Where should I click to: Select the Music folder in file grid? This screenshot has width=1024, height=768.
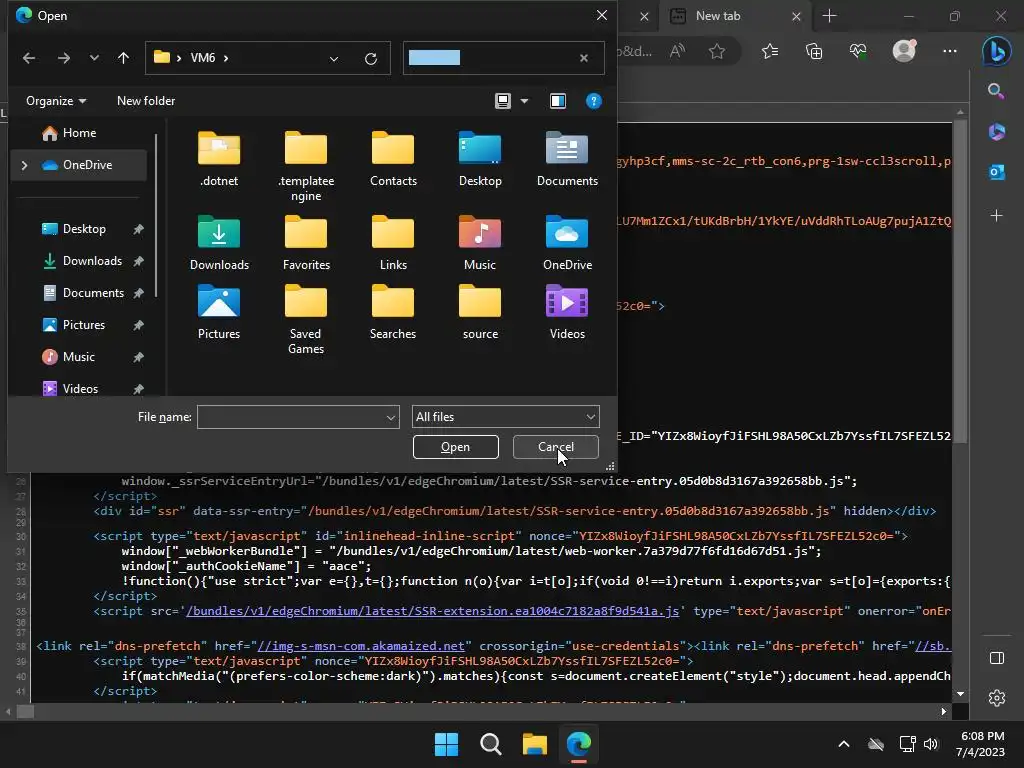(x=480, y=243)
